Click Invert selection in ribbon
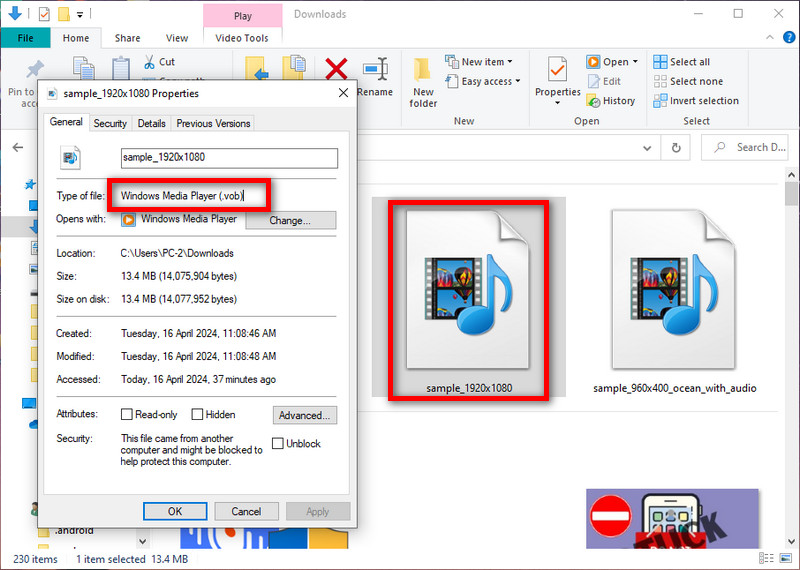This screenshot has width=800, height=570. pos(696,101)
